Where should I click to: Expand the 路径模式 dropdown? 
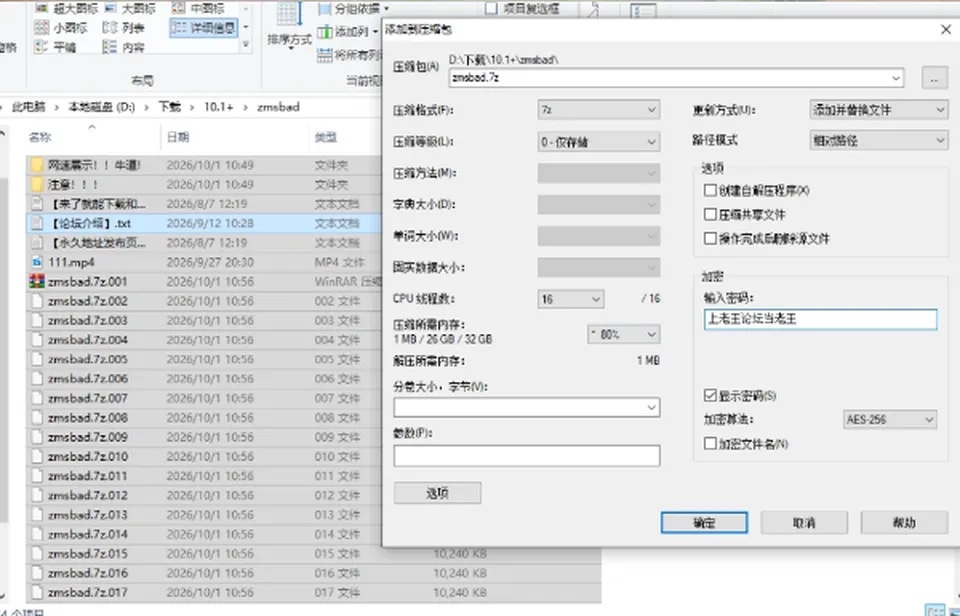pos(879,140)
